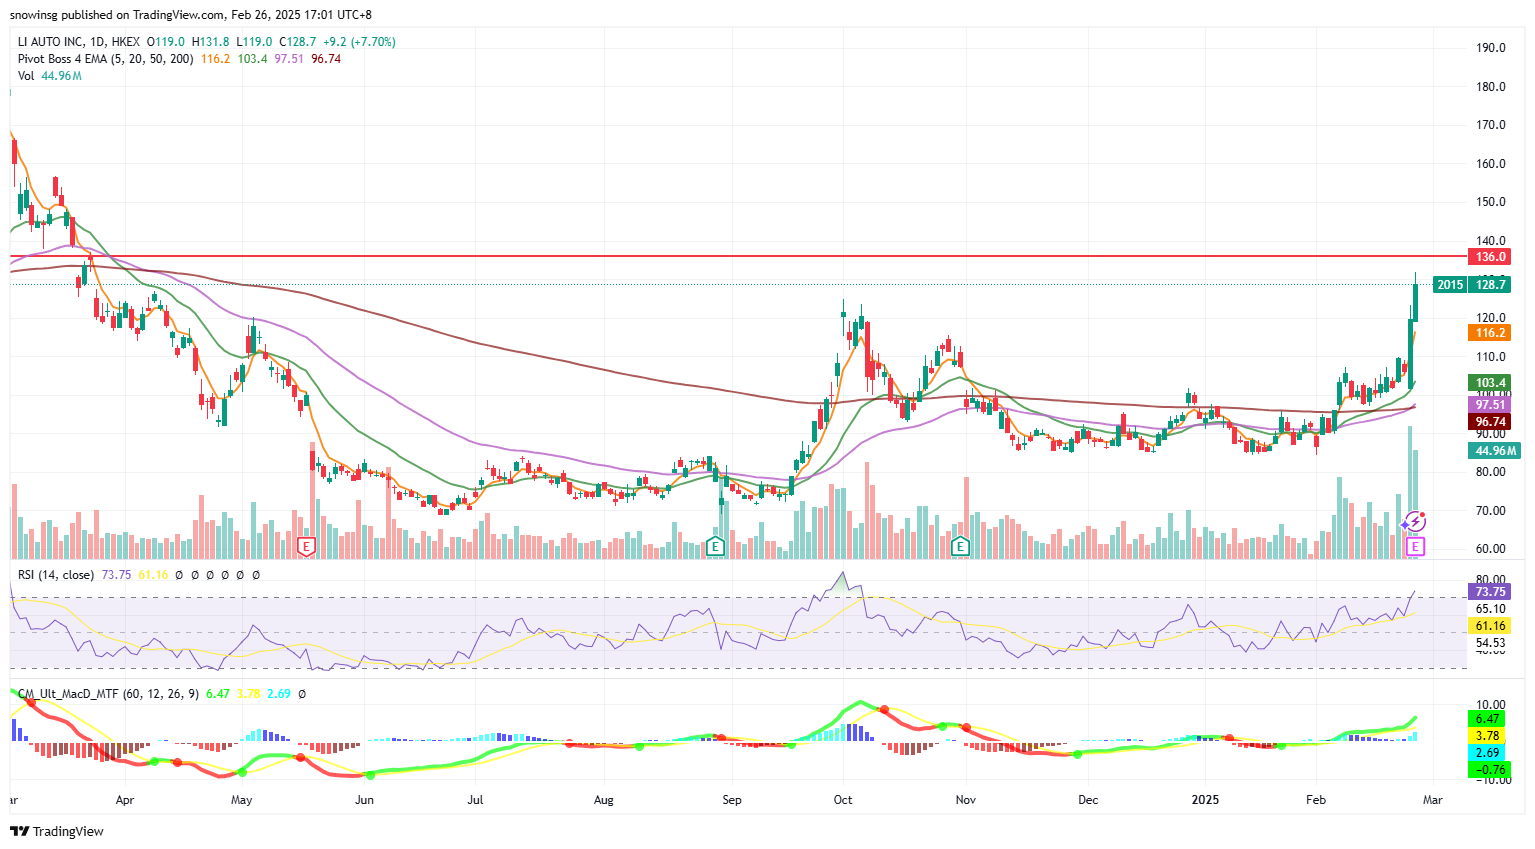Click the high value H131.8
This screenshot has width=1535, height=849.
click(211, 42)
